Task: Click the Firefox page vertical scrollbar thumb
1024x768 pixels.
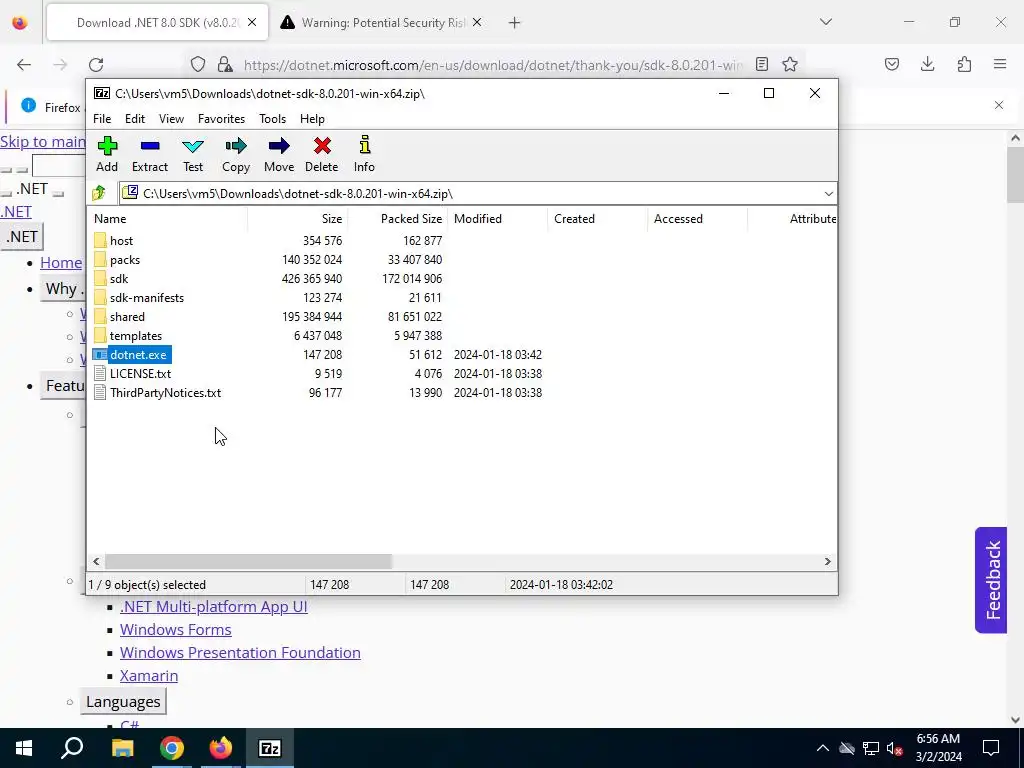Action: tap(1015, 175)
